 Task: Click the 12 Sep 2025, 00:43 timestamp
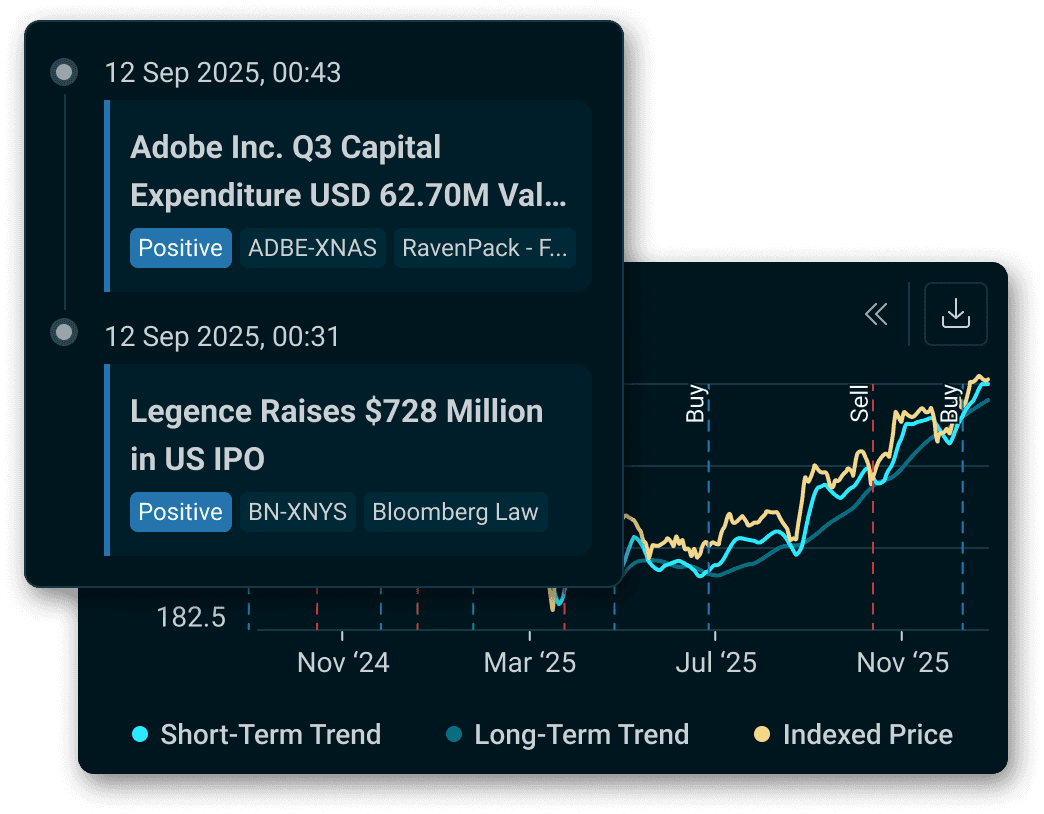[223, 73]
